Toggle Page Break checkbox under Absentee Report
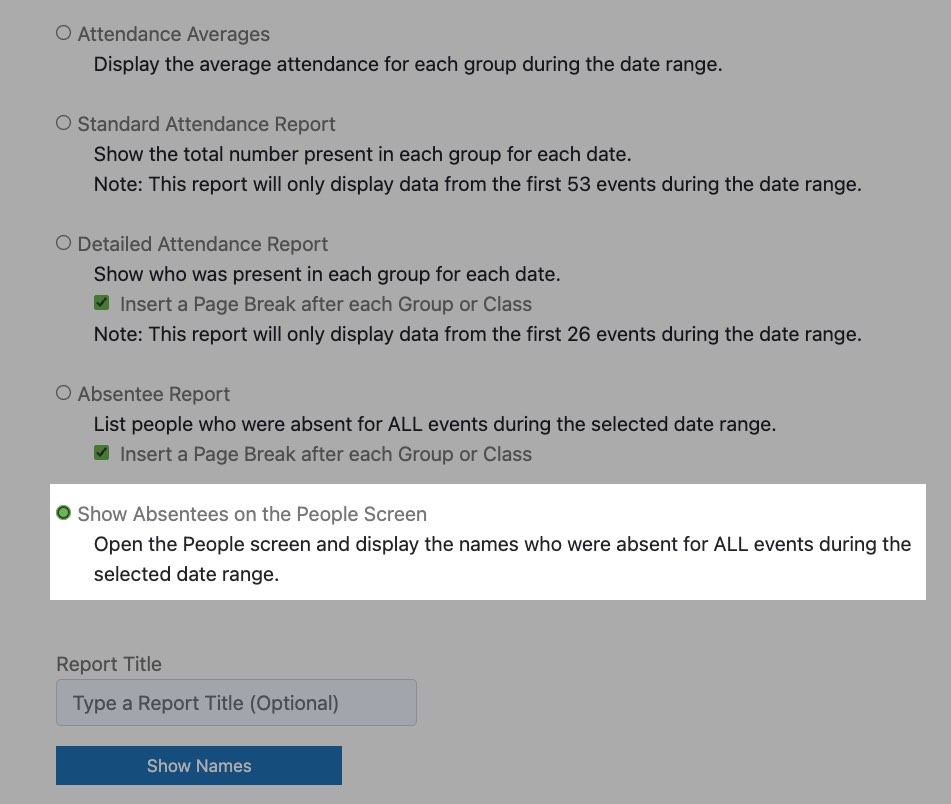The width and height of the screenshot is (951, 804). click(x=102, y=453)
